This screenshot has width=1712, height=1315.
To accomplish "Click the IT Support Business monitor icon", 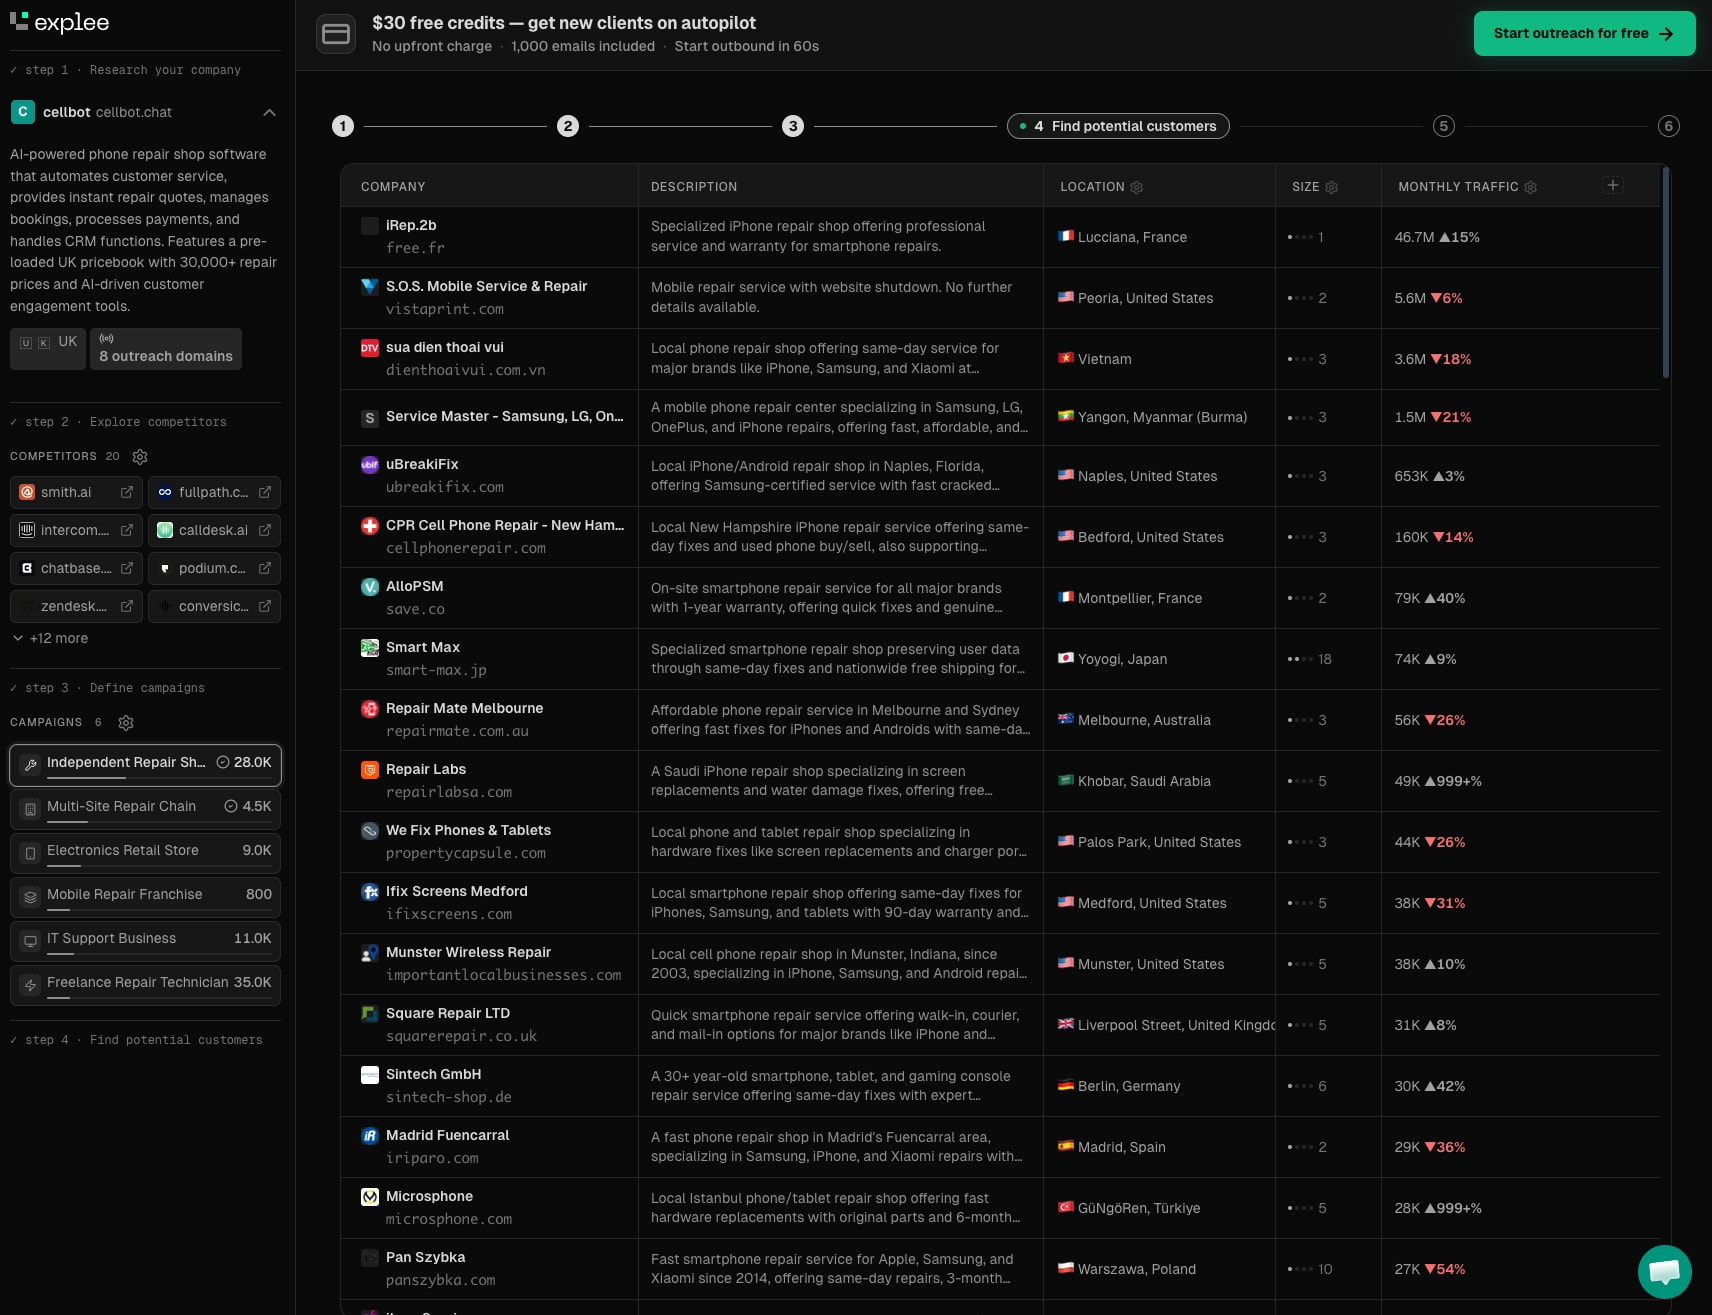I will [30, 940].
